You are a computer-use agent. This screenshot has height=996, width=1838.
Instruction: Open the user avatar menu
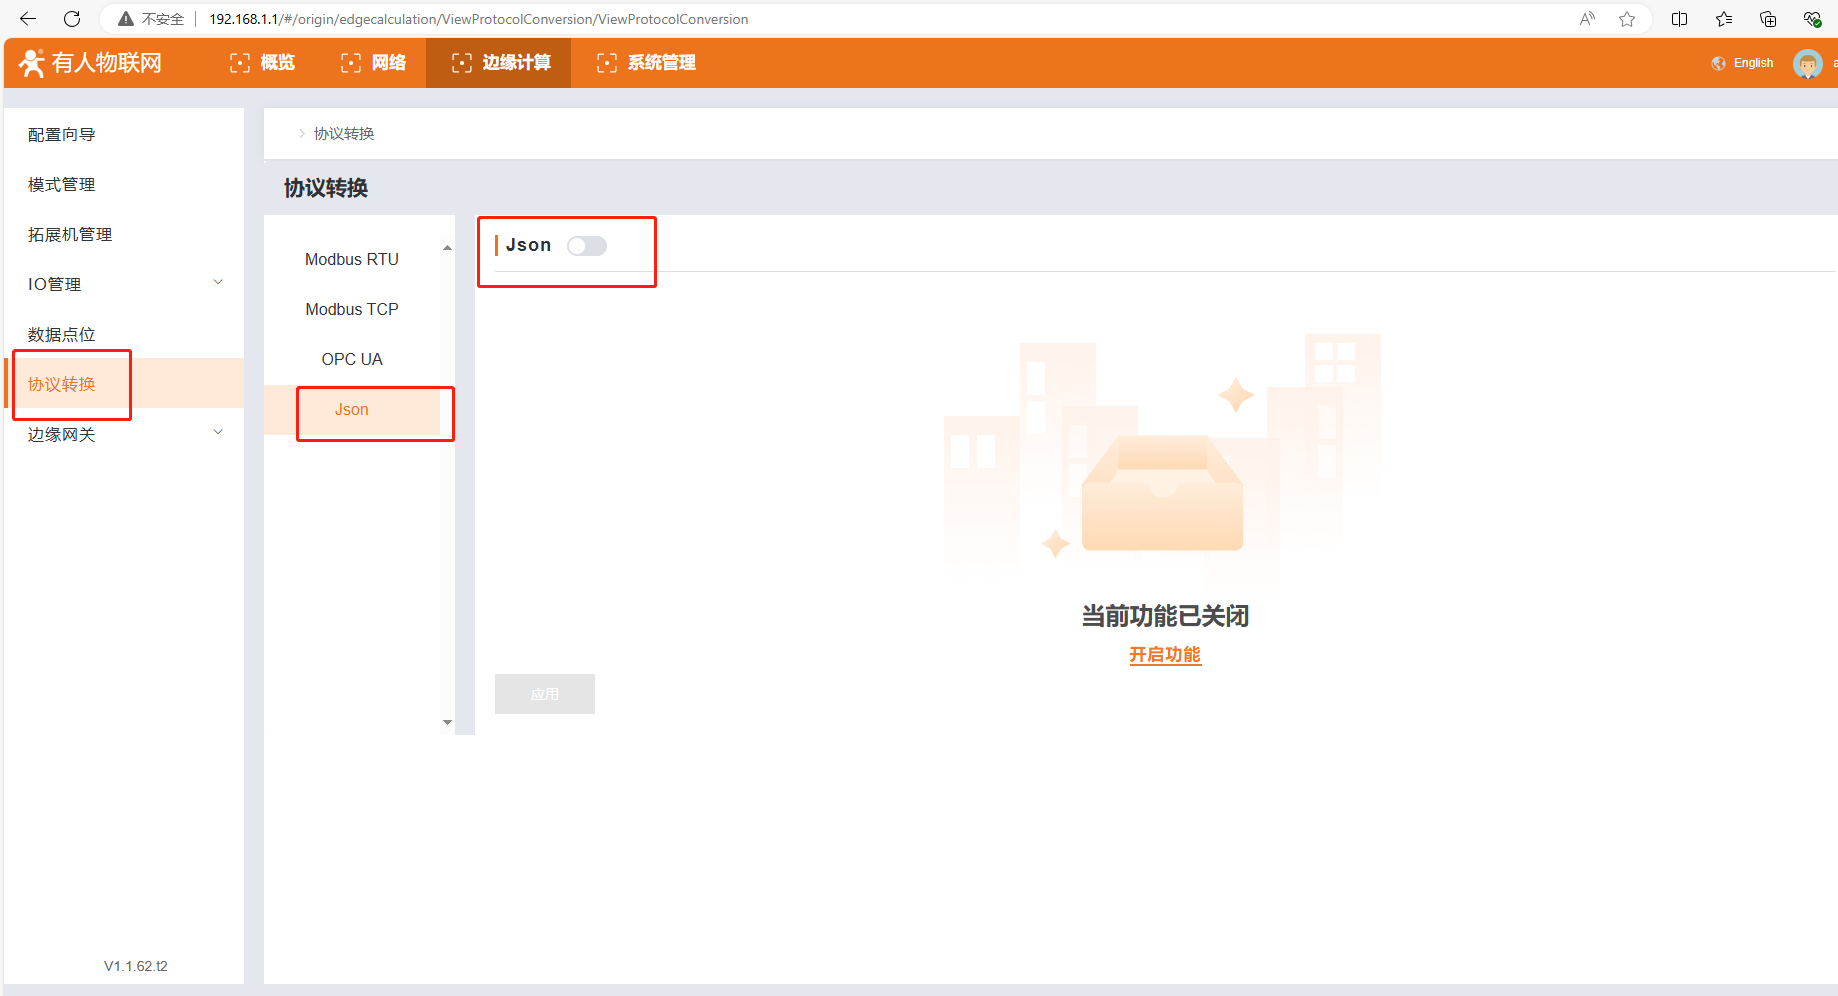1808,63
